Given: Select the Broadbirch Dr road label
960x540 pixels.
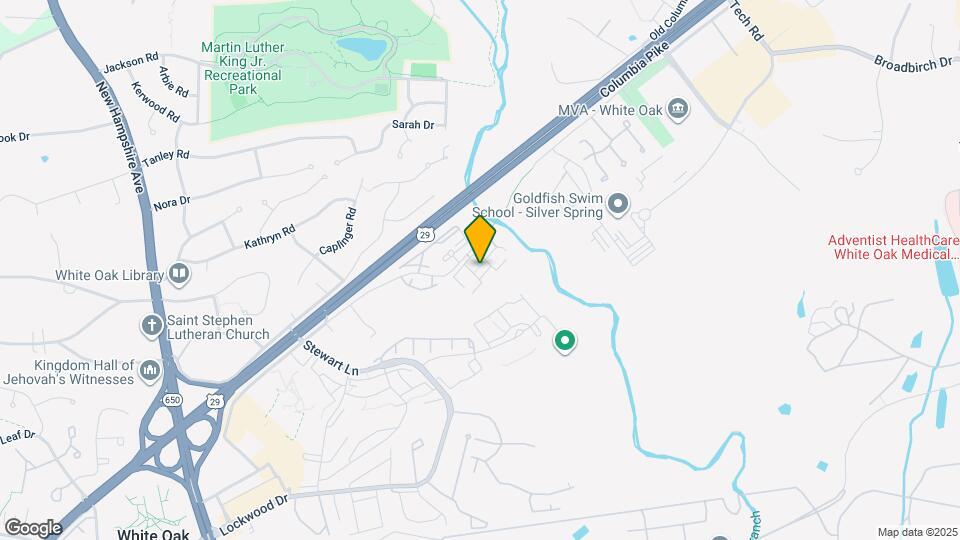Looking at the screenshot, I should pyautogui.click(x=913, y=64).
